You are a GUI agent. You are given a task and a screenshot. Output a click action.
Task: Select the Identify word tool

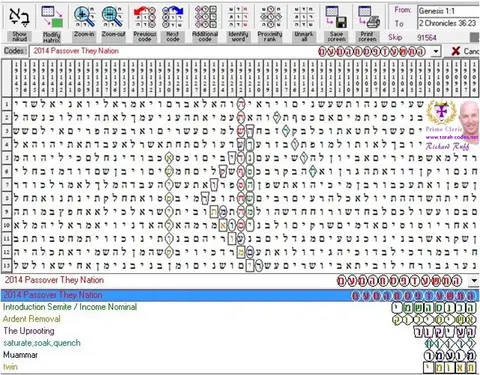[x=238, y=17]
